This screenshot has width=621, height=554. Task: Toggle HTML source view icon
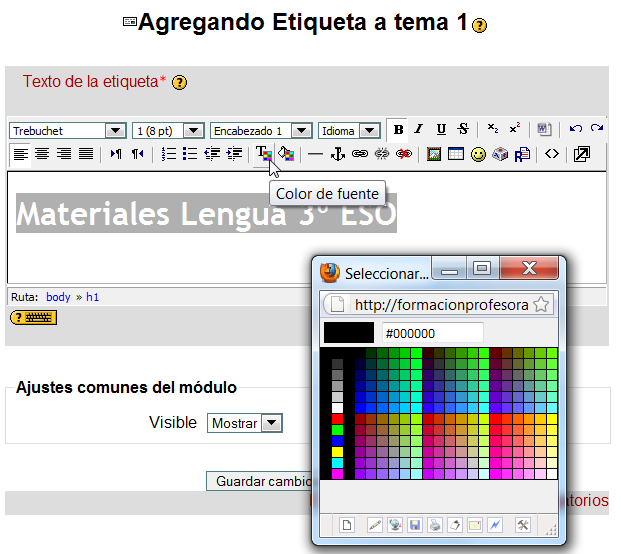(551, 154)
